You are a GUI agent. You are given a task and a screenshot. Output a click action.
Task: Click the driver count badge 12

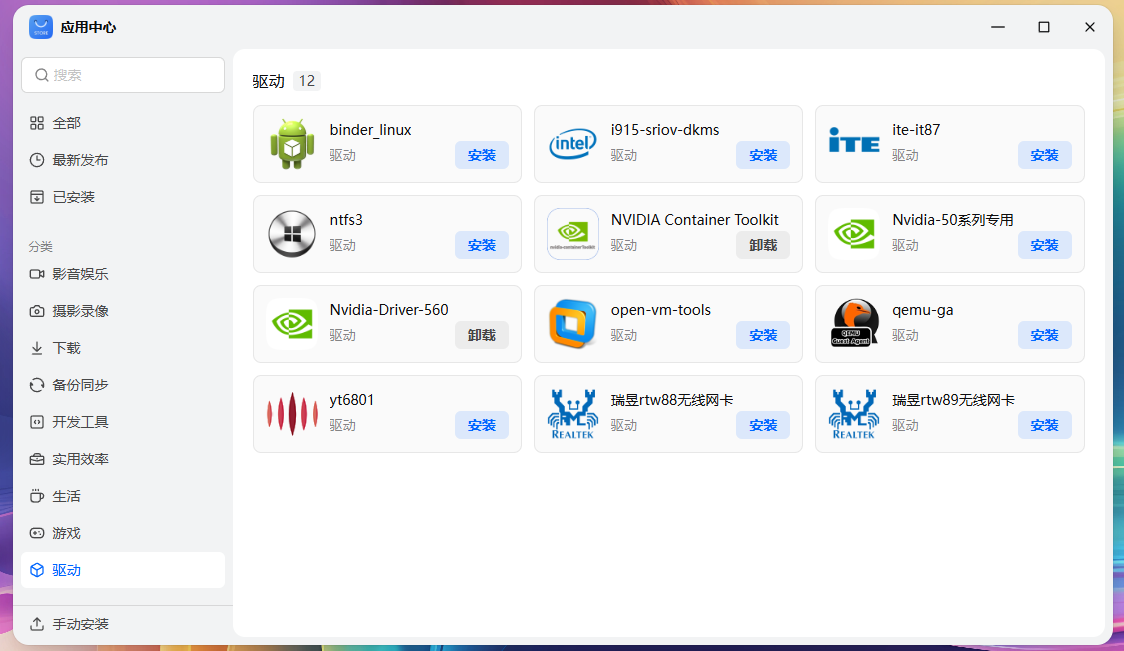[307, 81]
